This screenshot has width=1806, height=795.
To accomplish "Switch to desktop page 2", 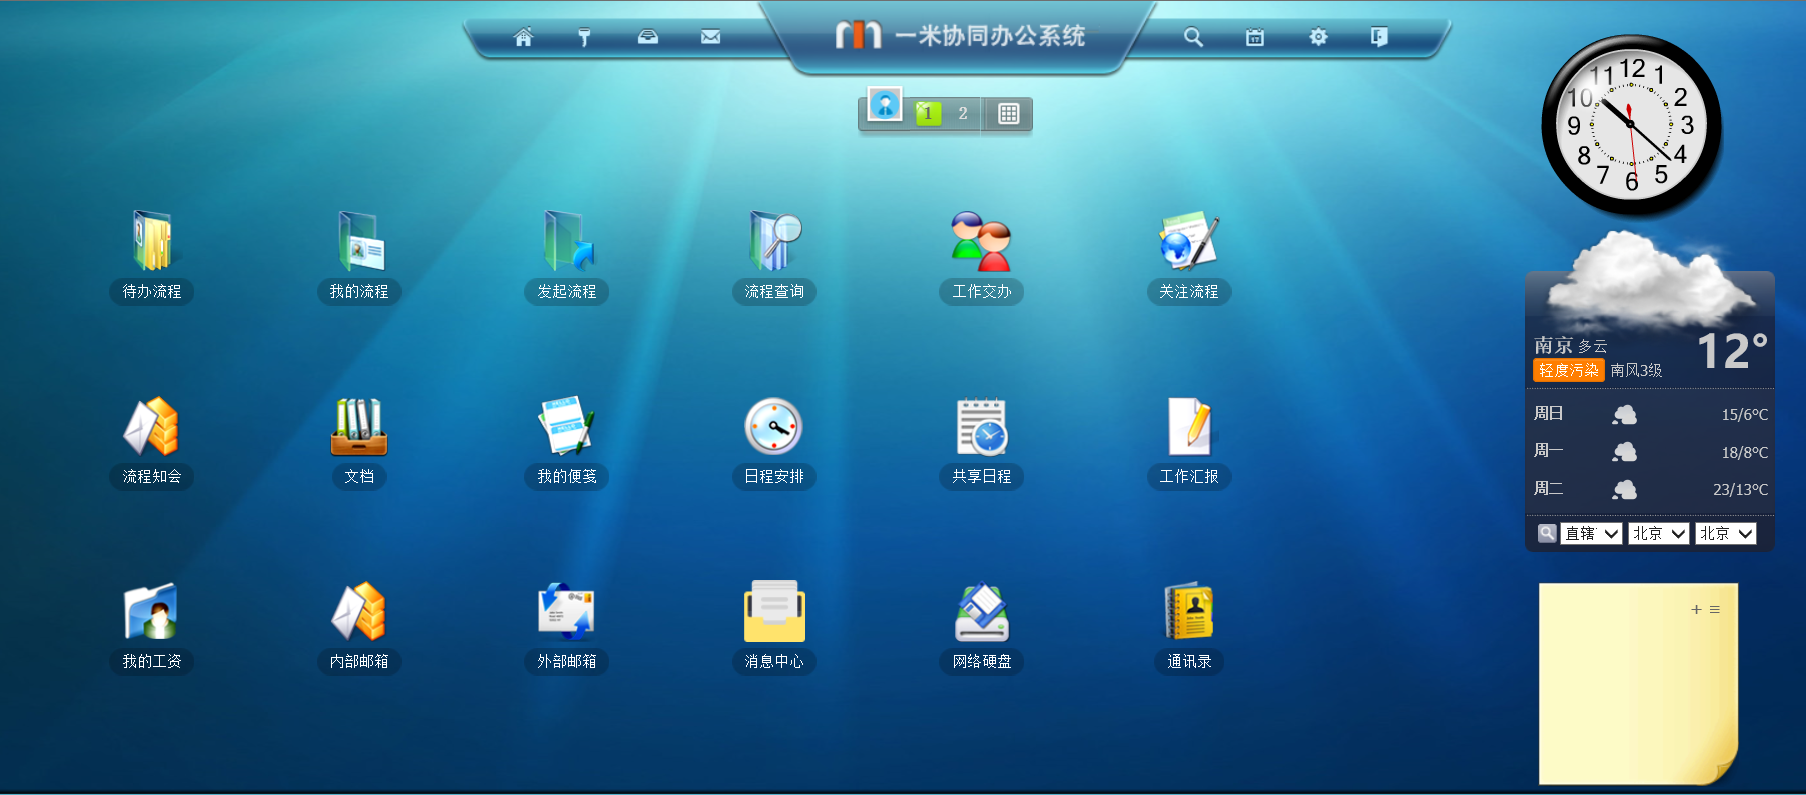I will [x=963, y=114].
